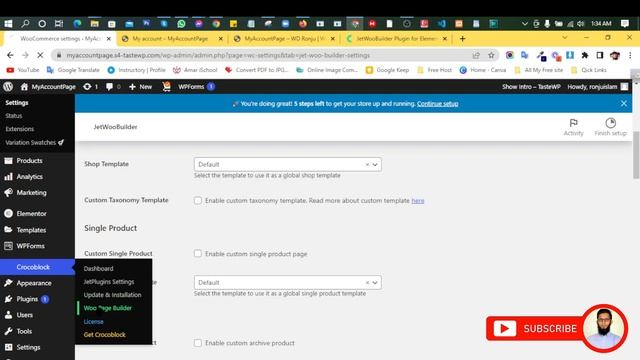Click the page vertical scrollbar
640x360 pixels.
[x=636, y=155]
